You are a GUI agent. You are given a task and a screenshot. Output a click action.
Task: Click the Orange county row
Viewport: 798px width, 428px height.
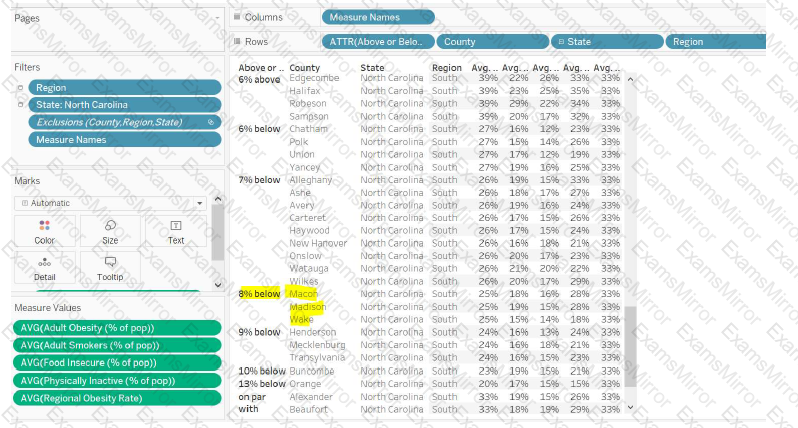coord(305,384)
